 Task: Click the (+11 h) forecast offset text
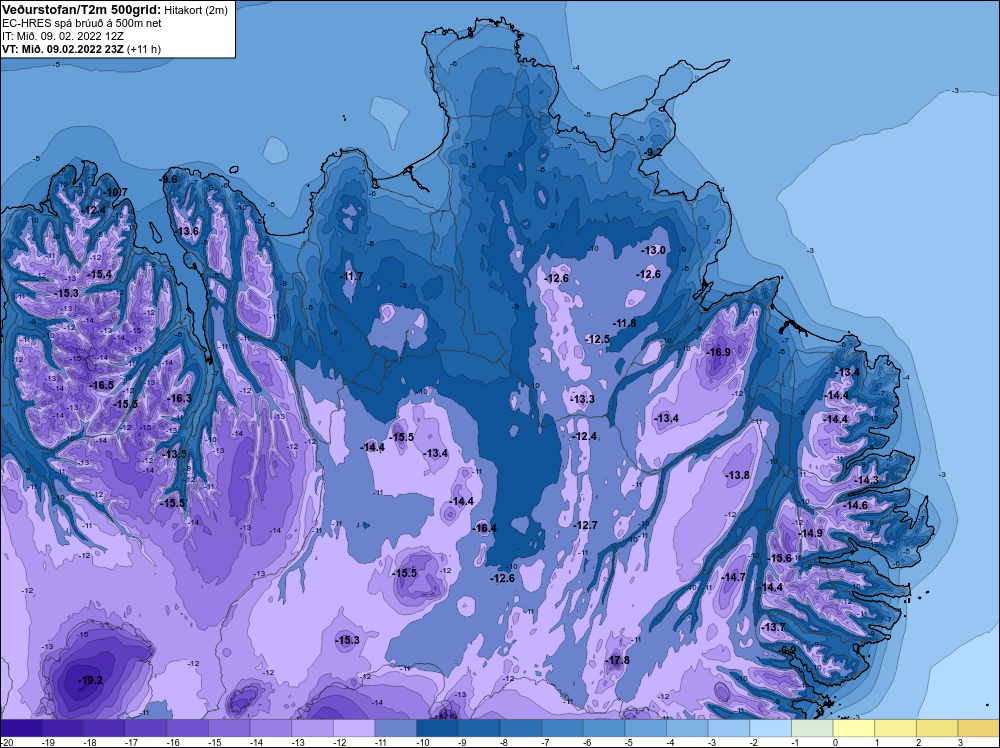click(144, 49)
